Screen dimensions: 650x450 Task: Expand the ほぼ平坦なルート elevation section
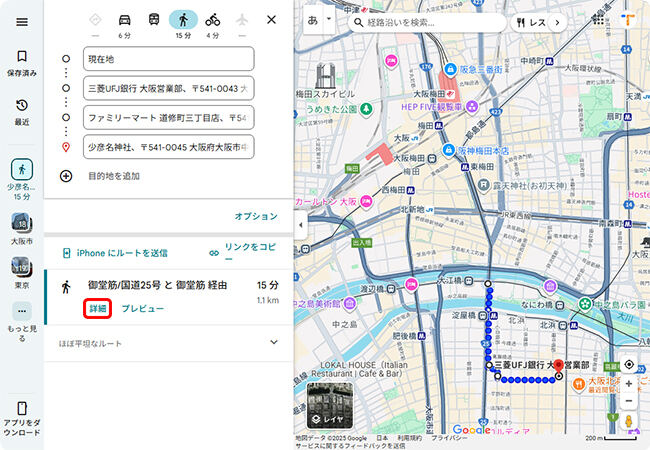point(168,343)
